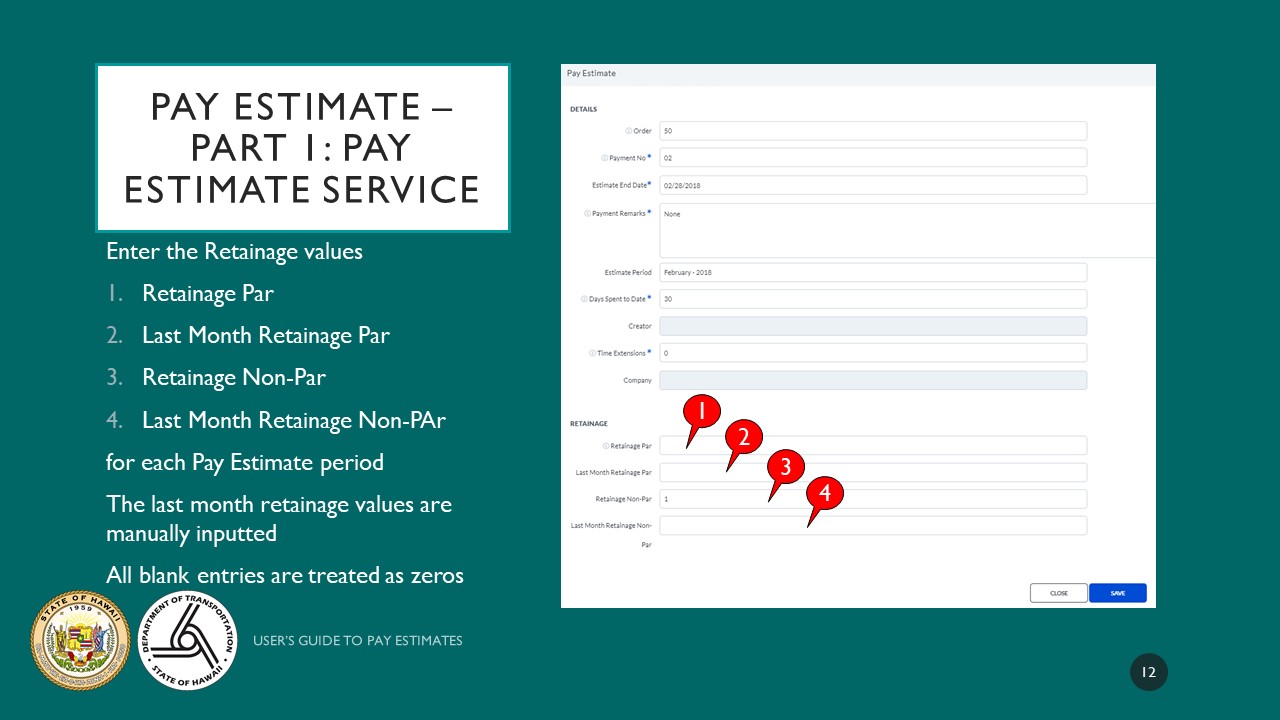
Task: Click the info icon beside Time Extensions
Action: [592, 353]
